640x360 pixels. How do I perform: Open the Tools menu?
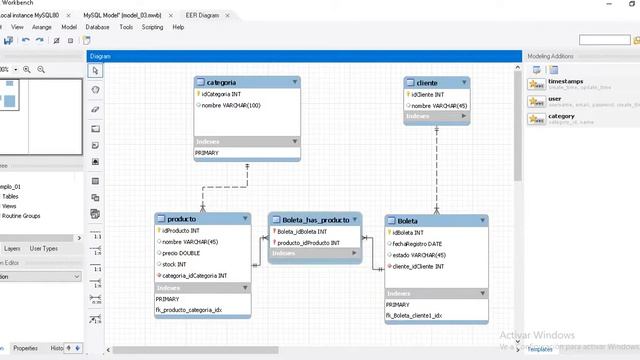click(x=126, y=27)
